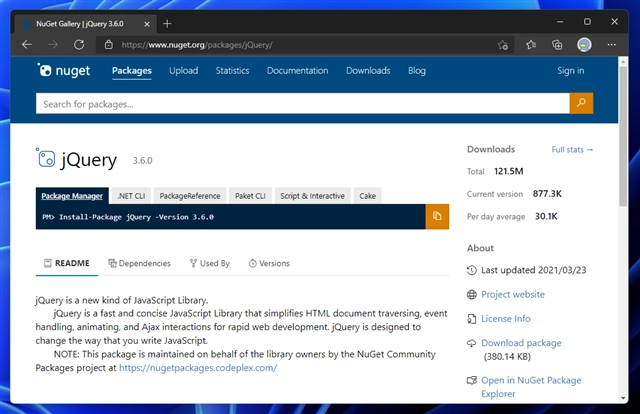Close the NuGet Gallery tab
This screenshot has width=640, height=414.
coord(147,24)
